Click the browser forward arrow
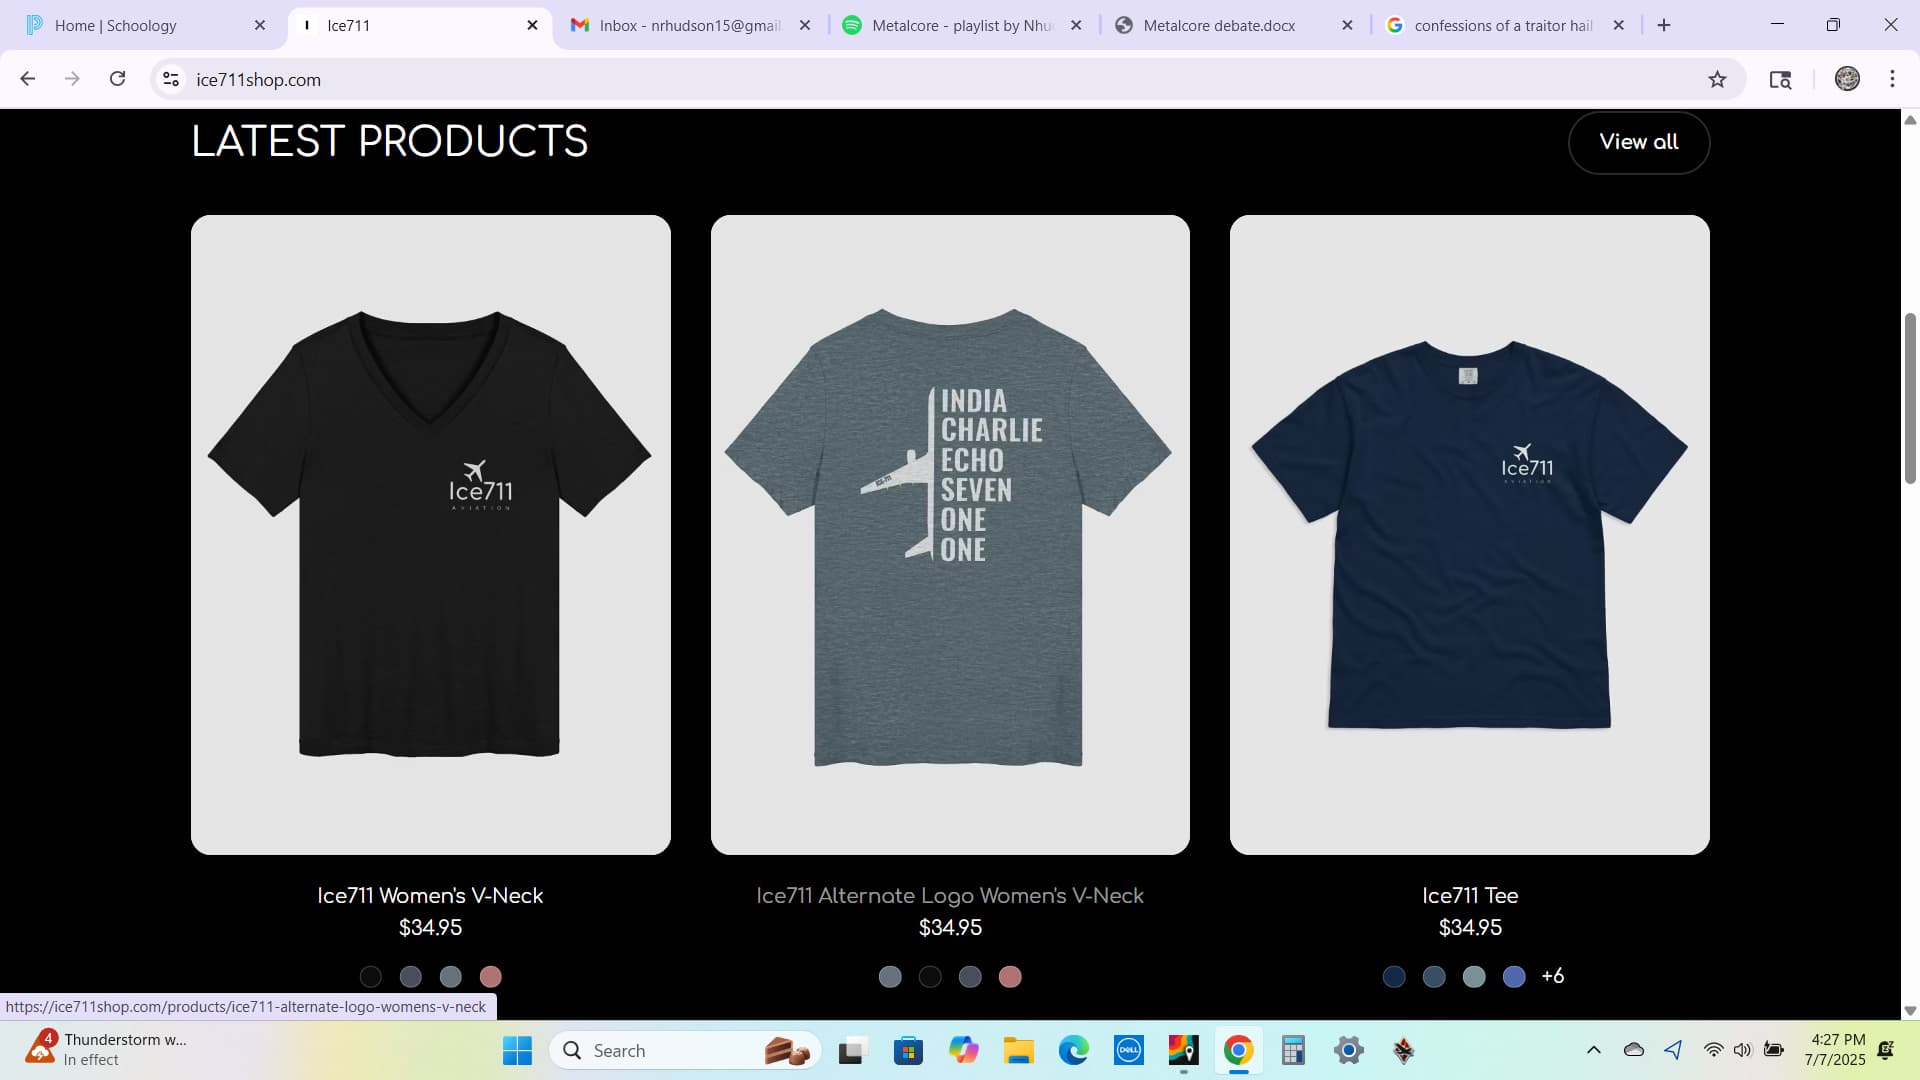The image size is (1920, 1080). 72,79
